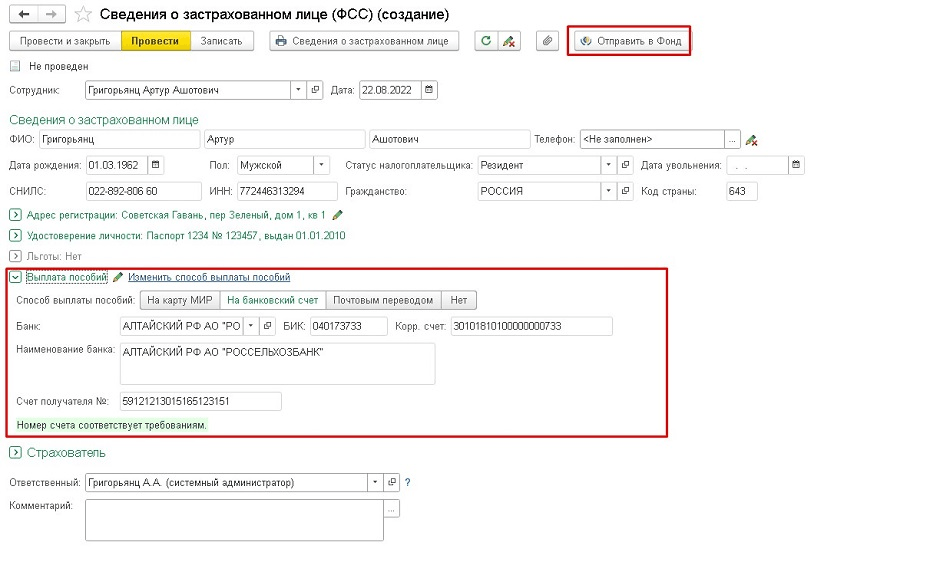Expand Удостоверение личности section

(15, 235)
